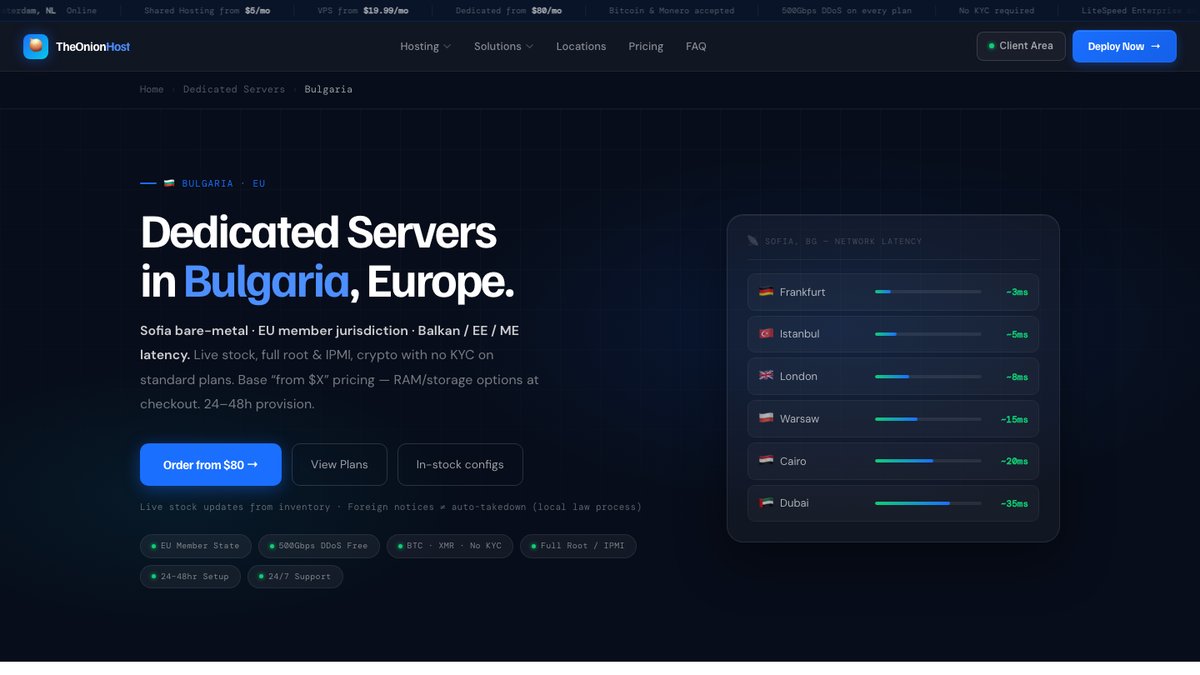Go to Home breadcrumb link

click(x=152, y=89)
